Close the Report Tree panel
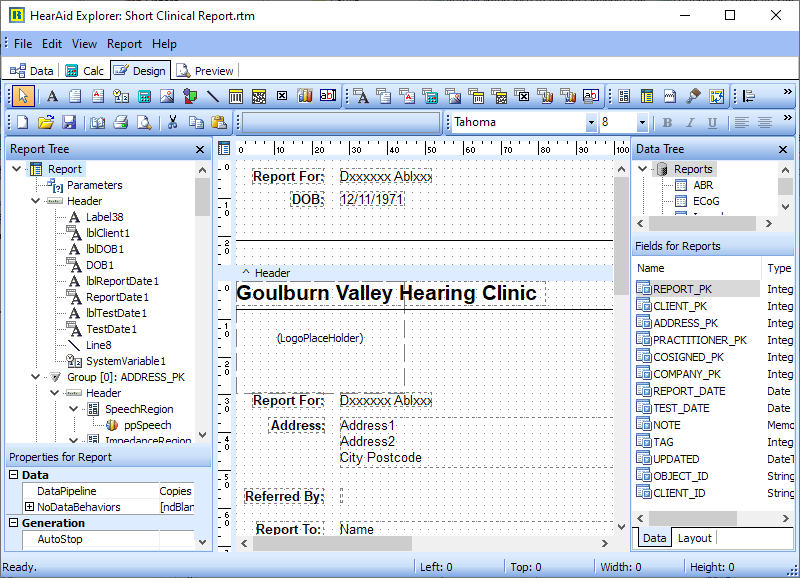 [200, 149]
